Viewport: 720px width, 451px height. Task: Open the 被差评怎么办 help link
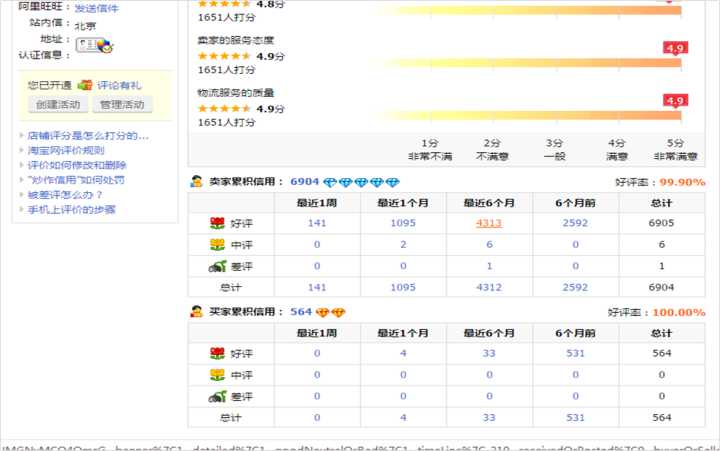(x=65, y=195)
